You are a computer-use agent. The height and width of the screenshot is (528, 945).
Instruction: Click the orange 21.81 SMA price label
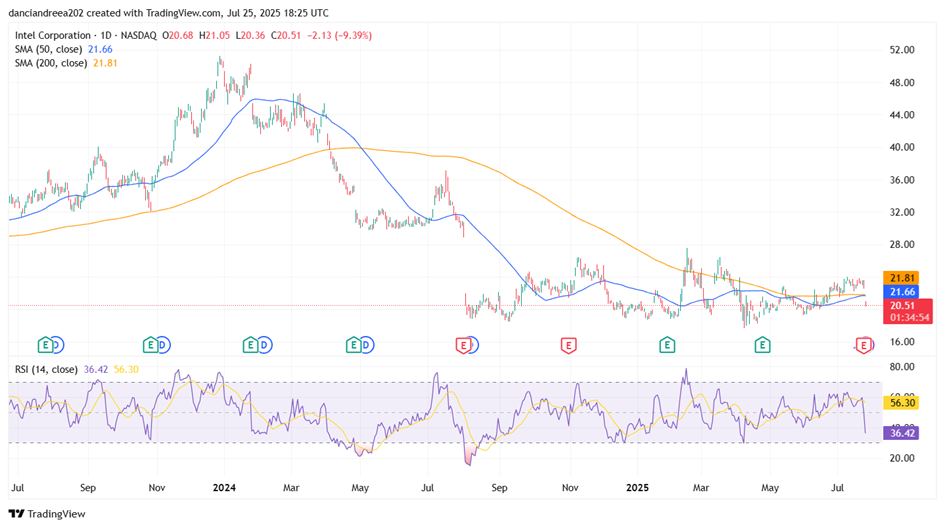[904, 277]
